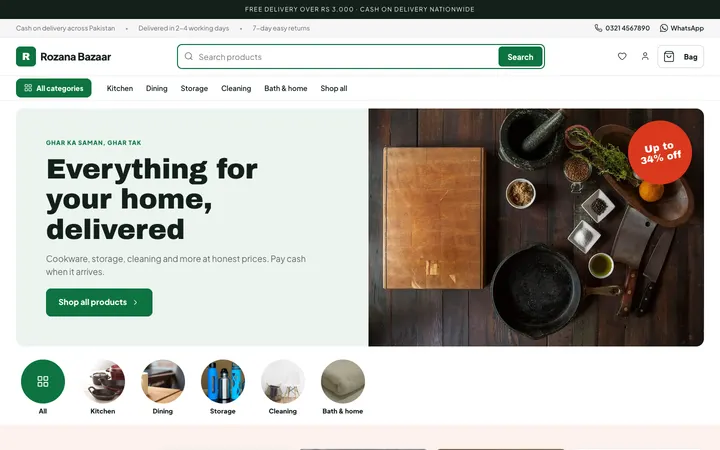The height and width of the screenshot is (450, 720).
Task: Click the Up to 34% off badge
Action: 660,152
